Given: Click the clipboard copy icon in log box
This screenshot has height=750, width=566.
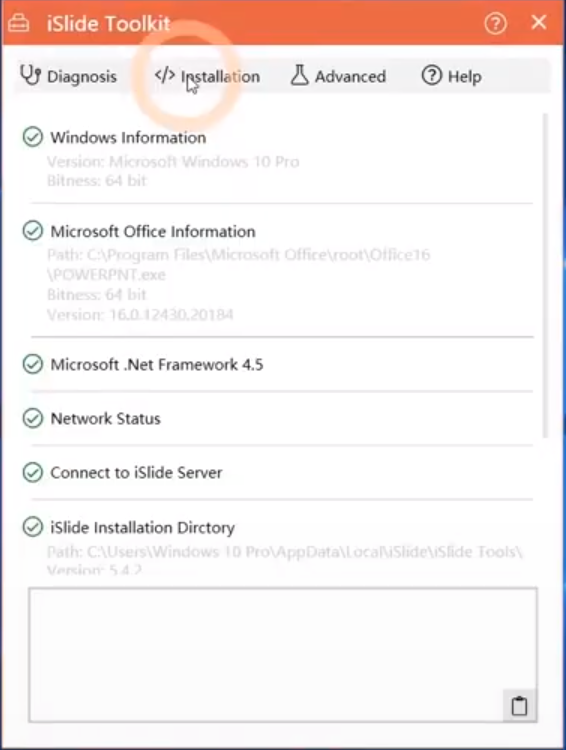Looking at the screenshot, I should coord(520,706).
